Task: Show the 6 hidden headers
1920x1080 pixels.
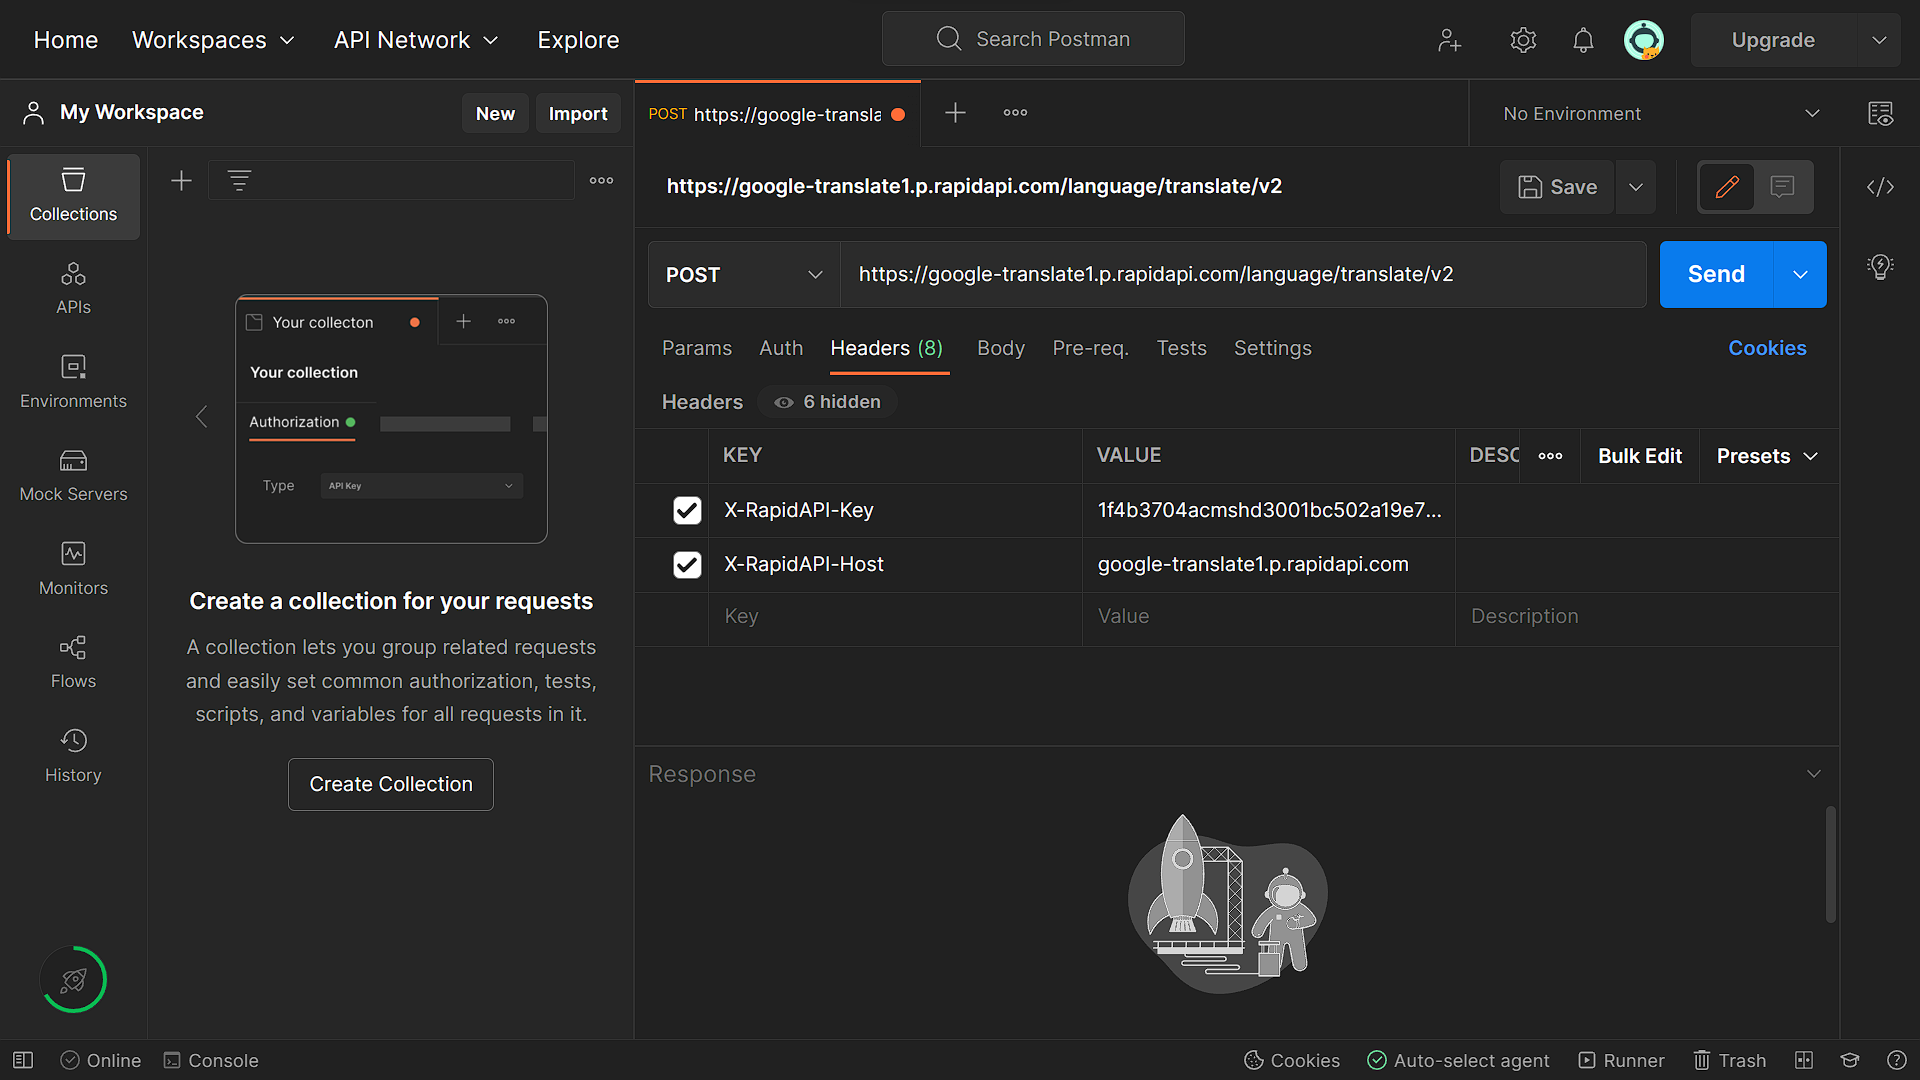Action: click(x=827, y=402)
